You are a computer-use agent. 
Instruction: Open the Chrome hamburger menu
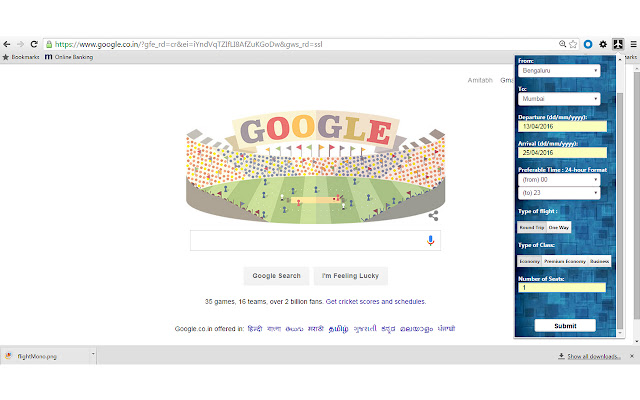pos(633,44)
